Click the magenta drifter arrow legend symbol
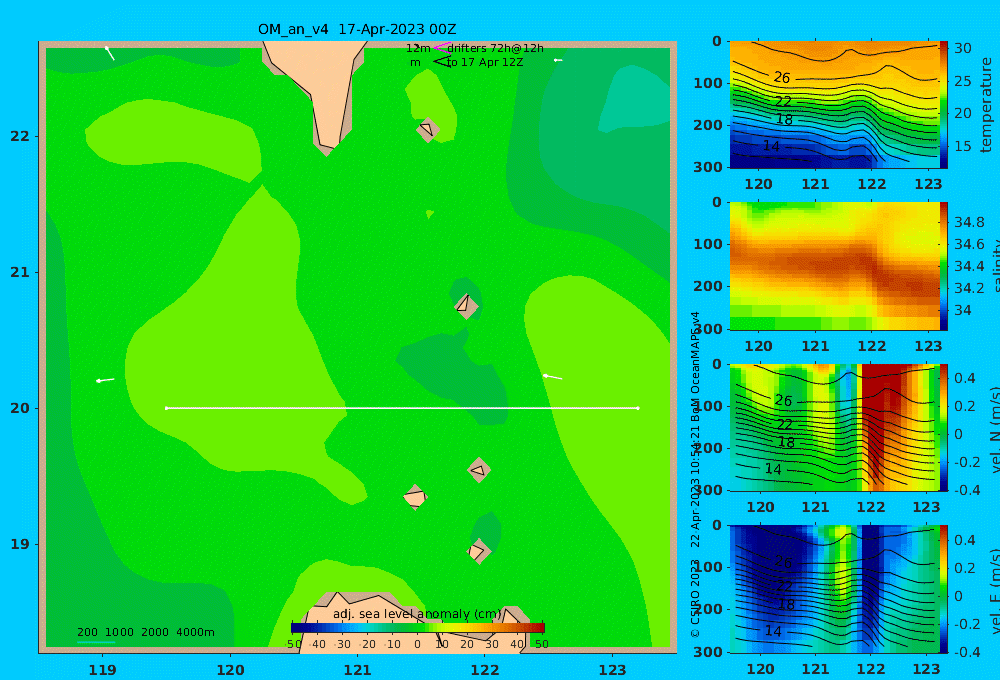This screenshot has height=680, width=1000. pos(442,47)
